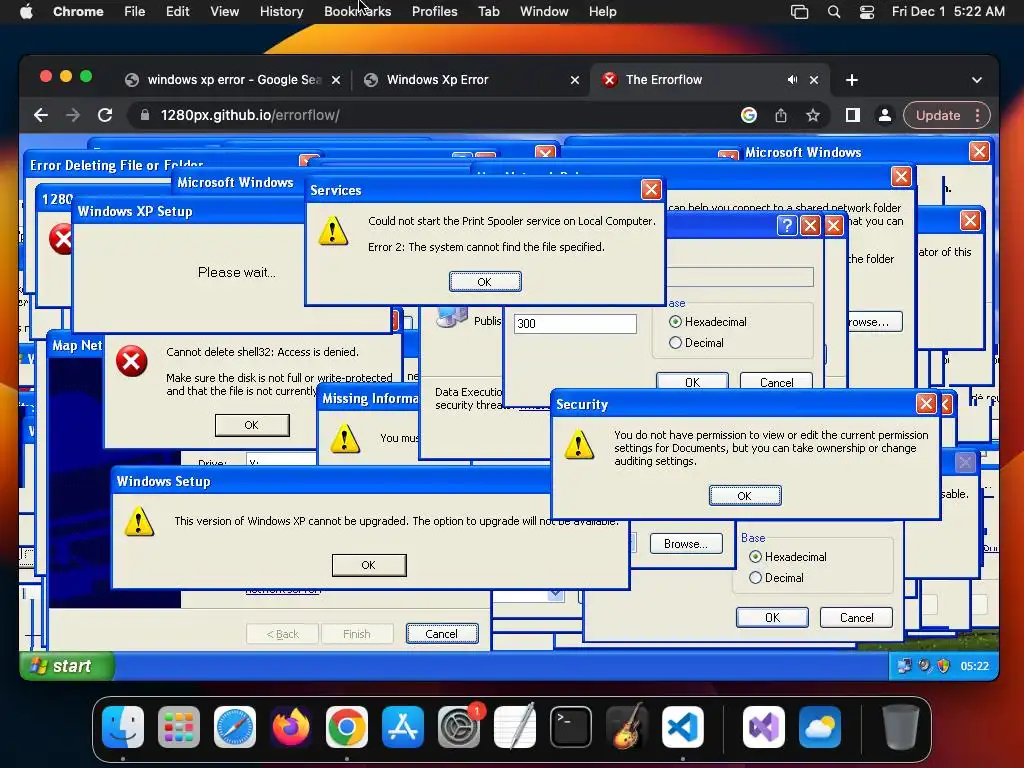The width and height of the screenshot is (1024, 768).
Task: Open the App Store from the Dock
Action: 403,726
